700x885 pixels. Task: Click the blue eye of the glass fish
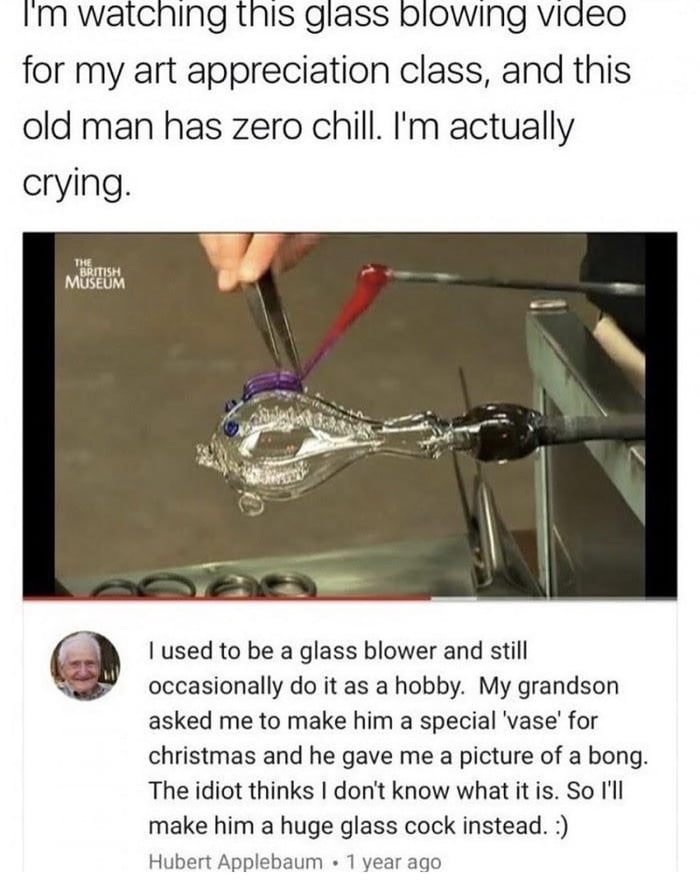pos(230,429)
